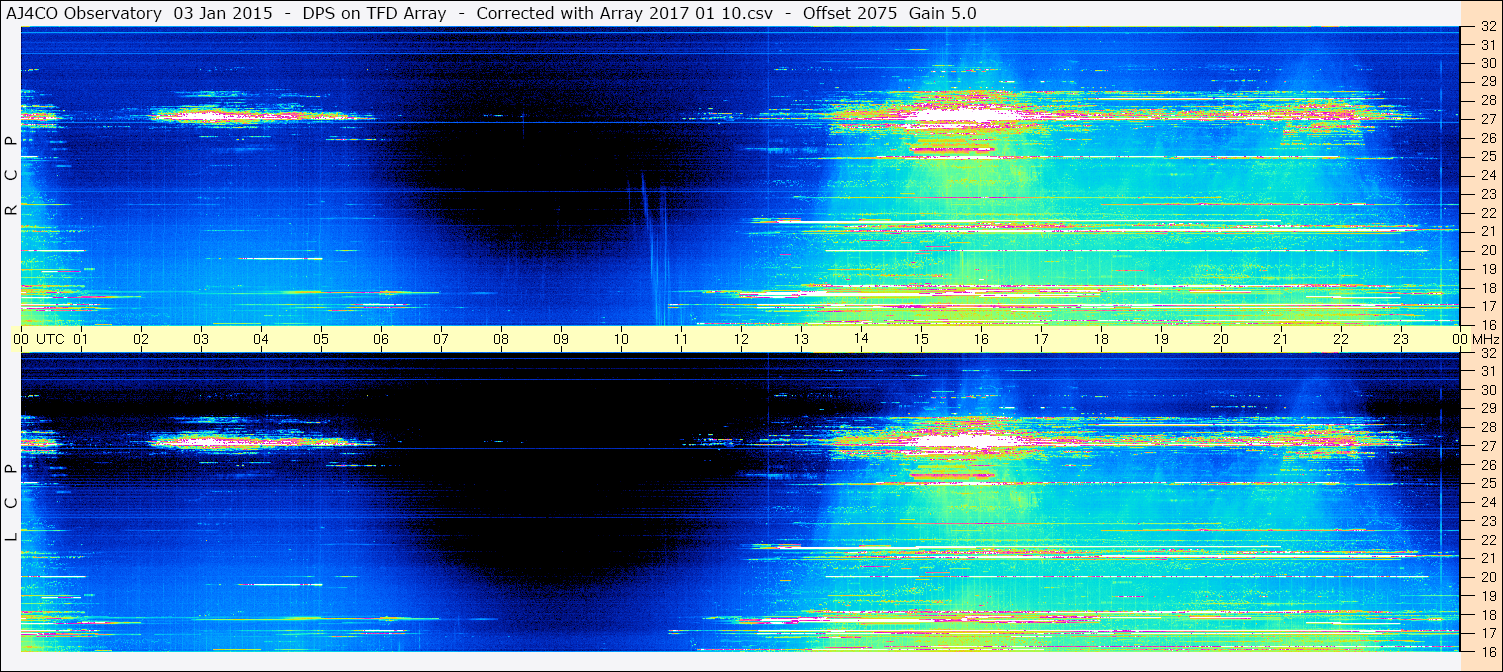Screen dimensions: 1503x672
Task: Click the '00 UTC' label at time axis start
Action: coord(39,339)
